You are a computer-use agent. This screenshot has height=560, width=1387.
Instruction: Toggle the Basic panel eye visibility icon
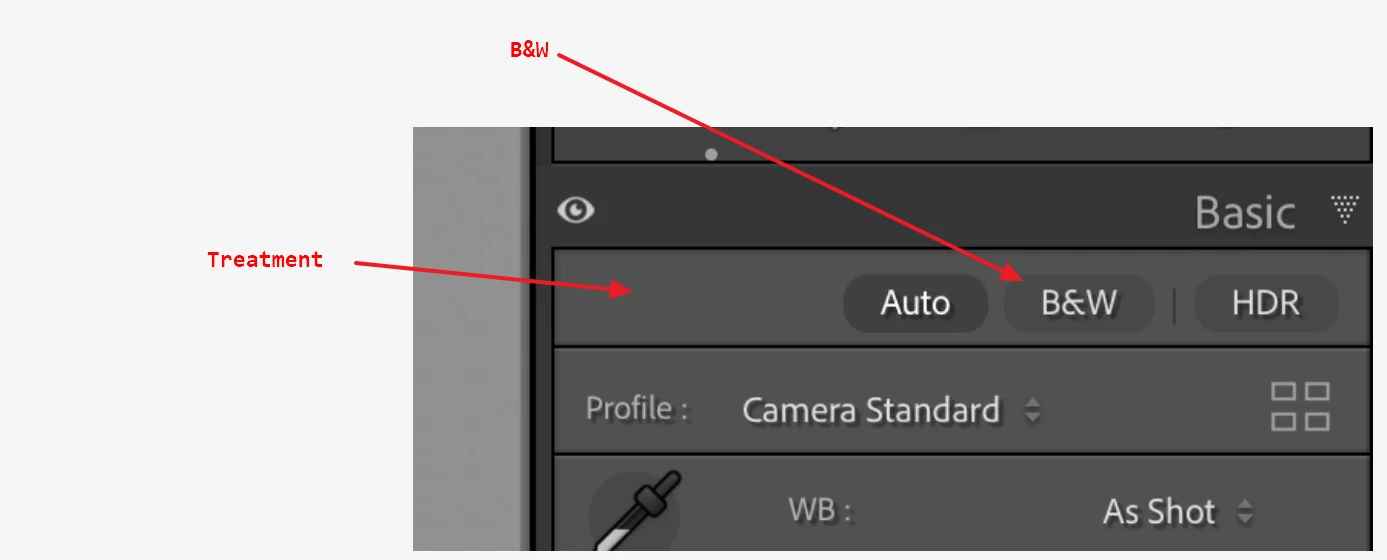pyautogui.click(x=576, y=211)
